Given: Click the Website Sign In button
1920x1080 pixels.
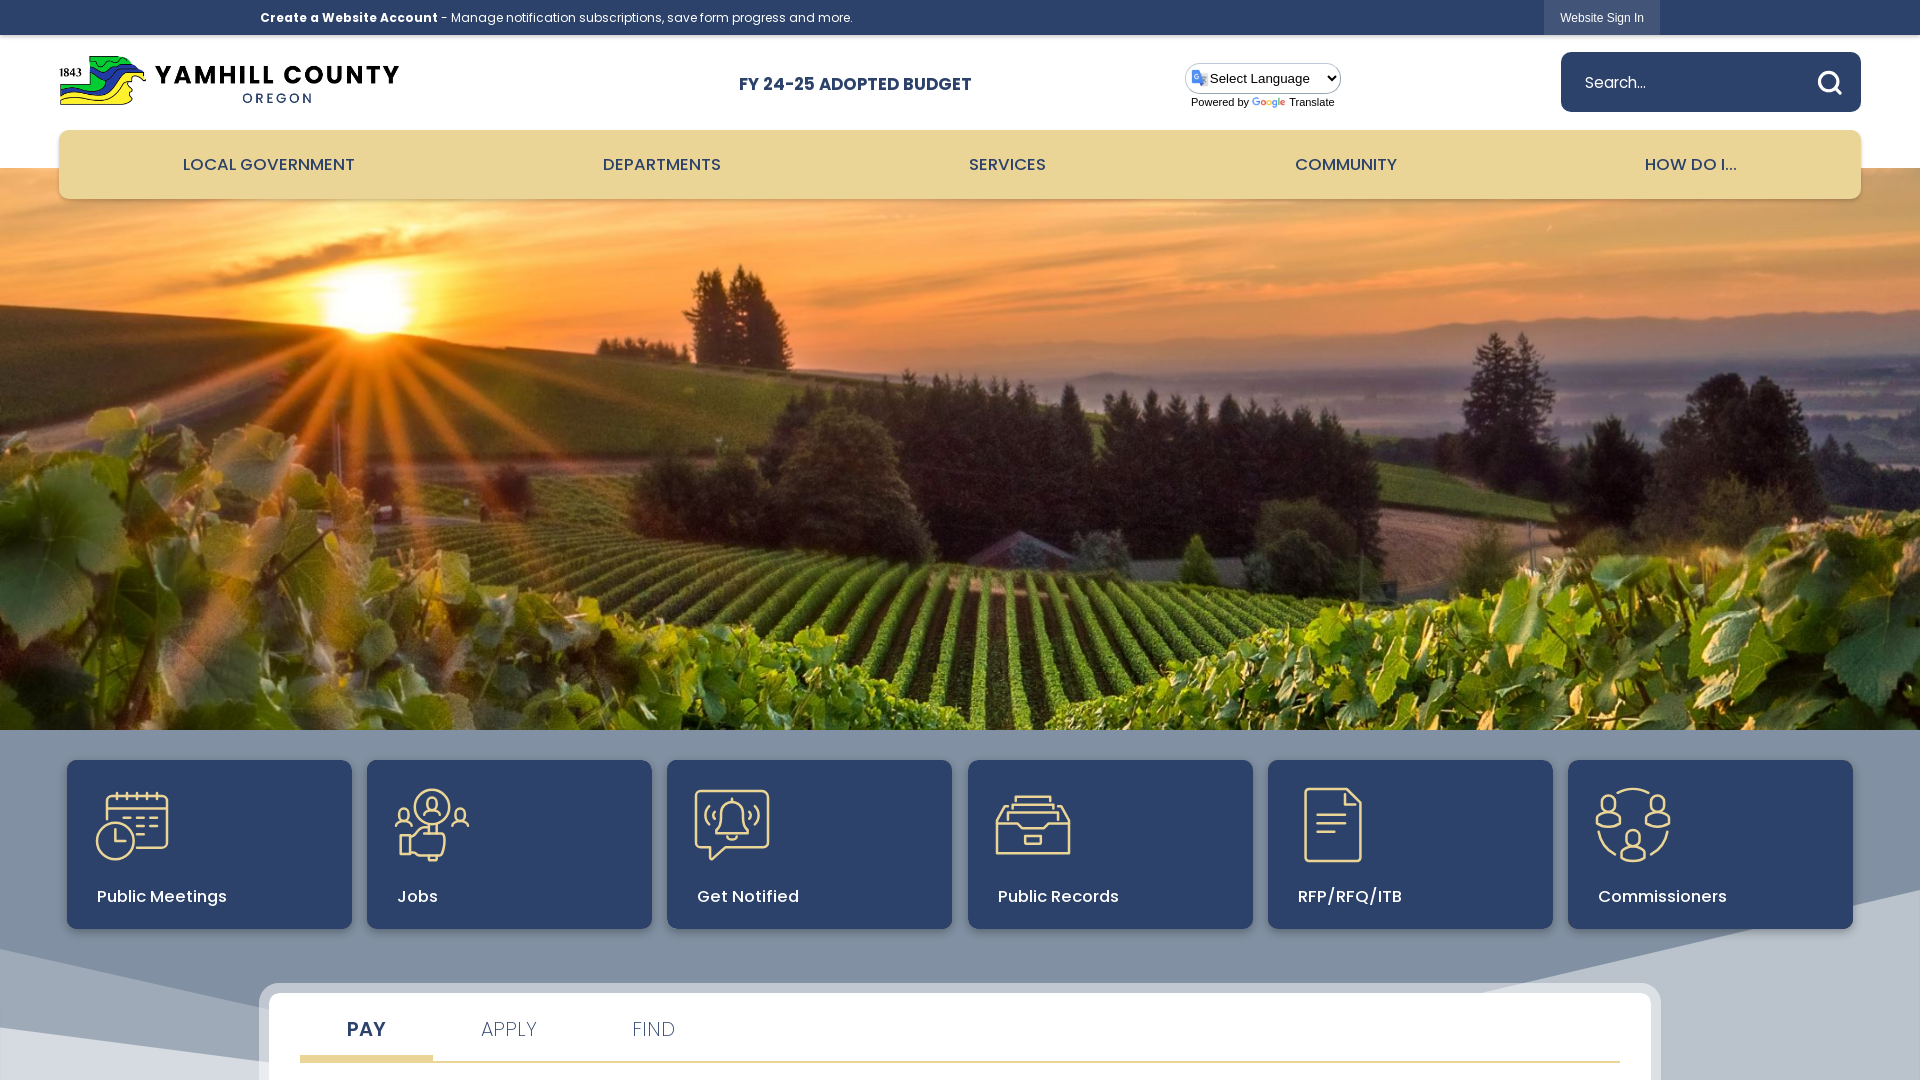Looking at the screenshot, I should click(1601, 17).
